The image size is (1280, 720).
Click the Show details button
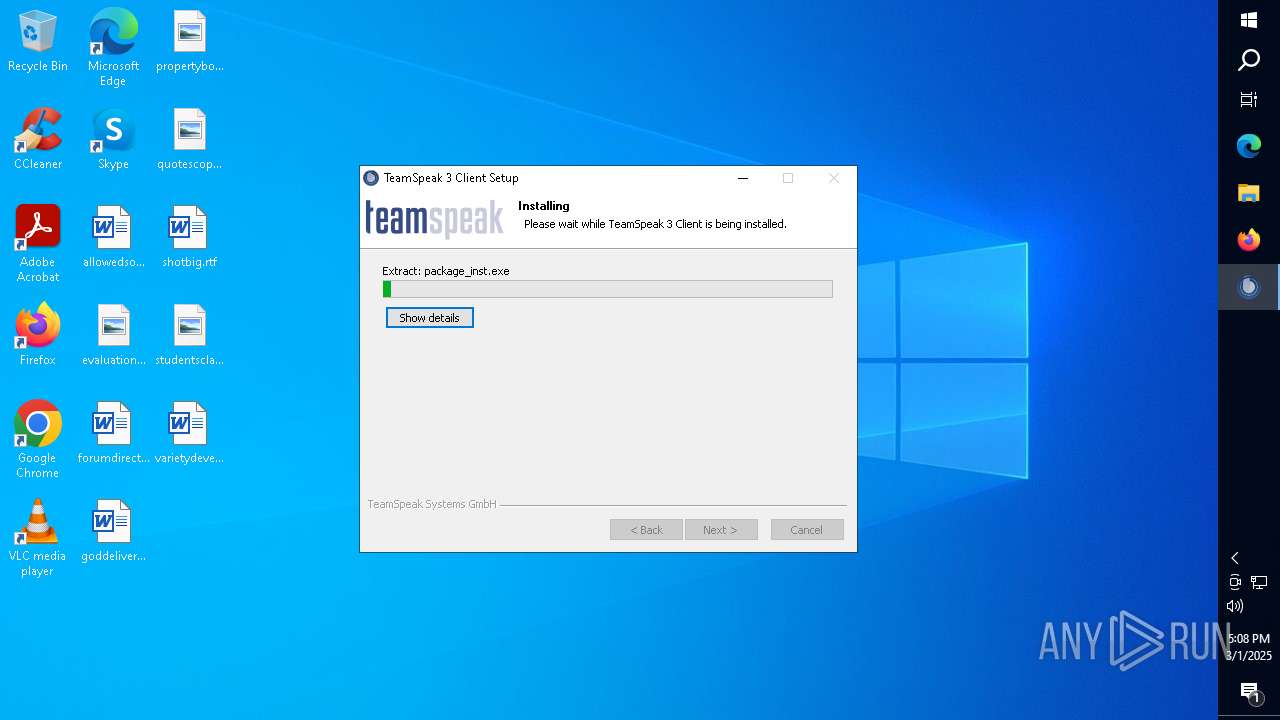(x=429, y=318)
